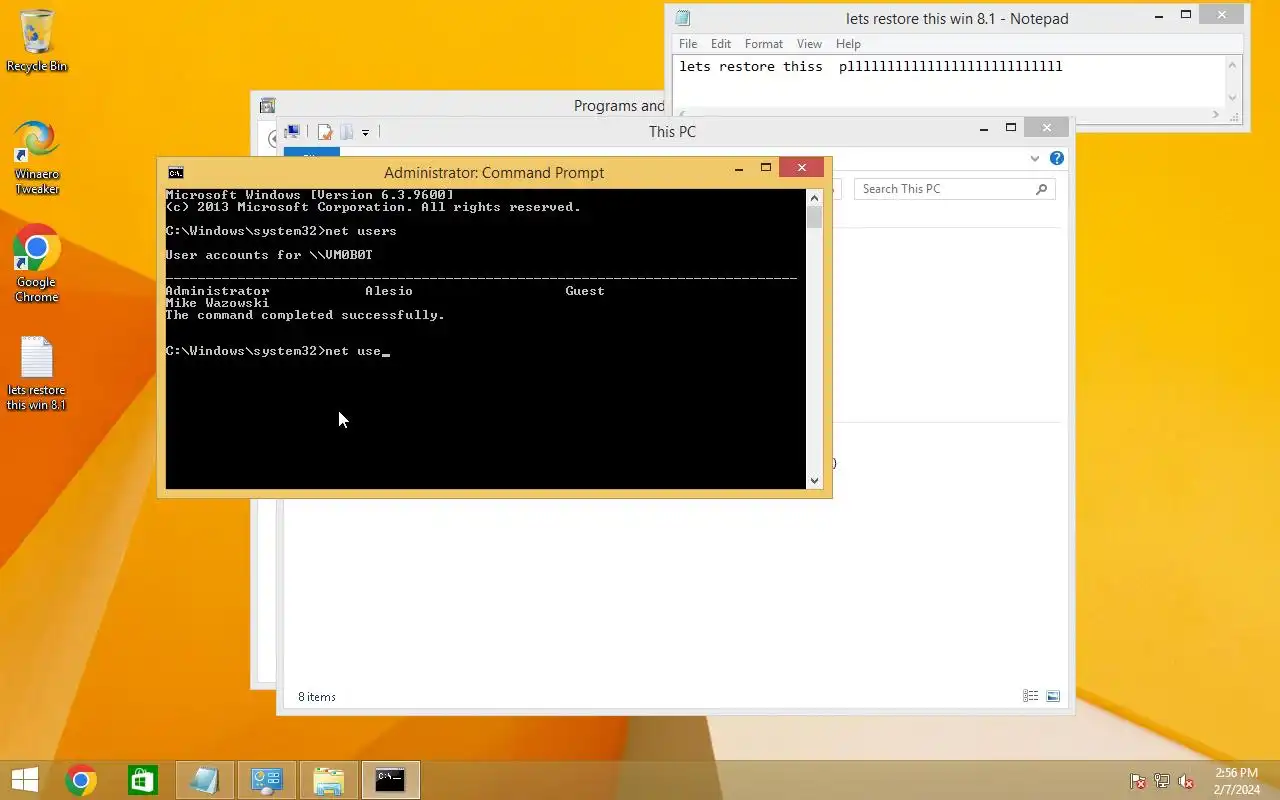This screenshot has height=800, width=1280.
Task: Click the This PC system icon in title bar
Action: [x=293, y=131]
